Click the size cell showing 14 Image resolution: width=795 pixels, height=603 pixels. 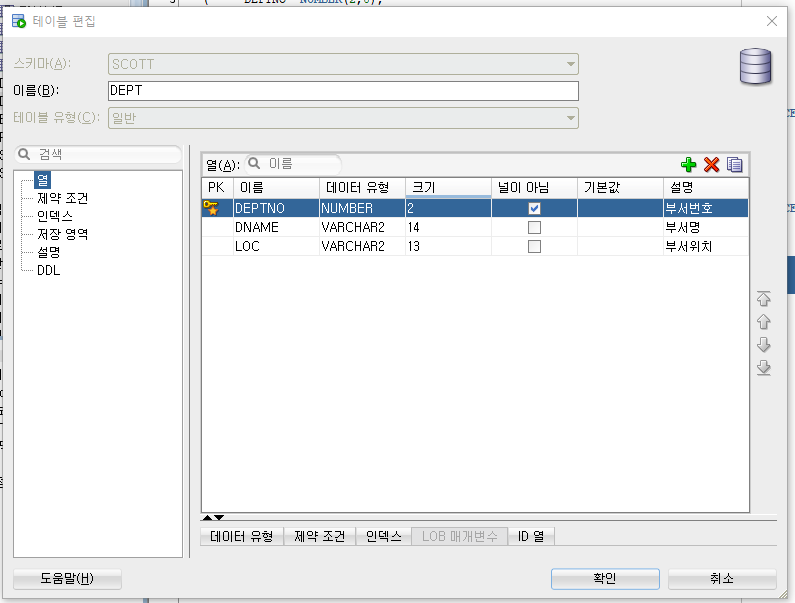(x=448, y=227)
